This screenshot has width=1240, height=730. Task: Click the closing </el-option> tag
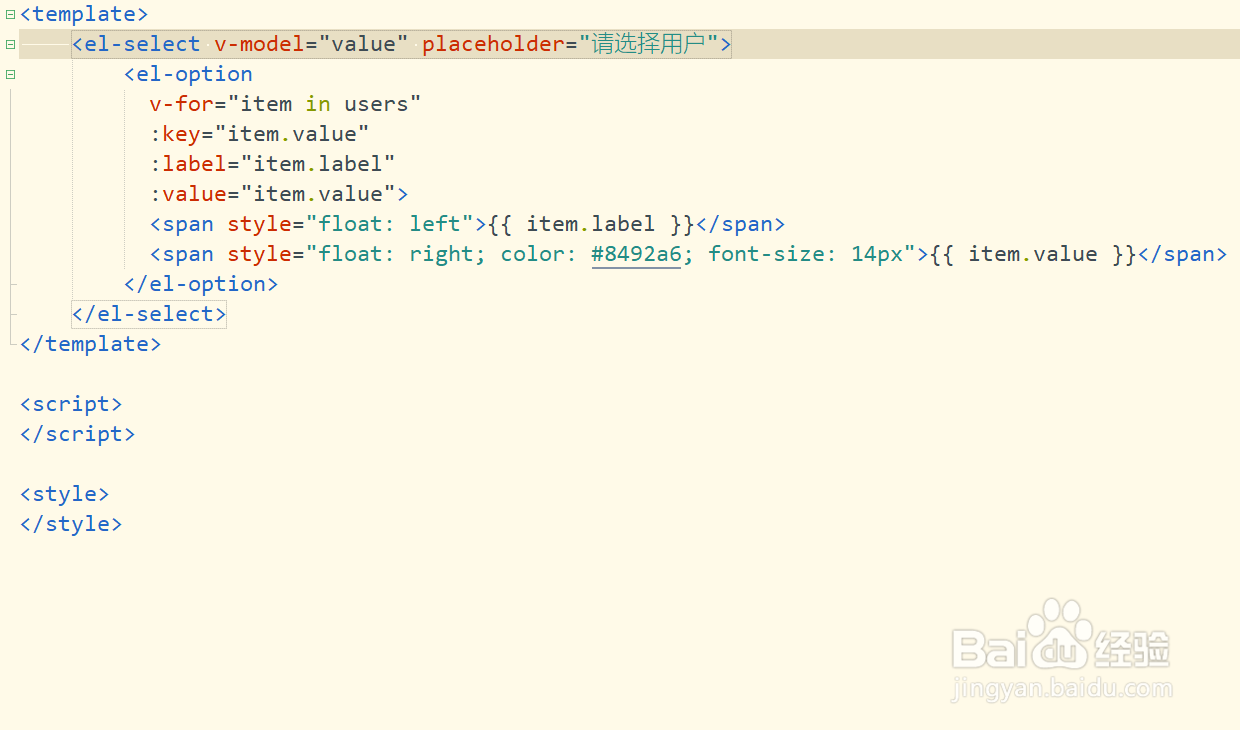pos(201,284)
